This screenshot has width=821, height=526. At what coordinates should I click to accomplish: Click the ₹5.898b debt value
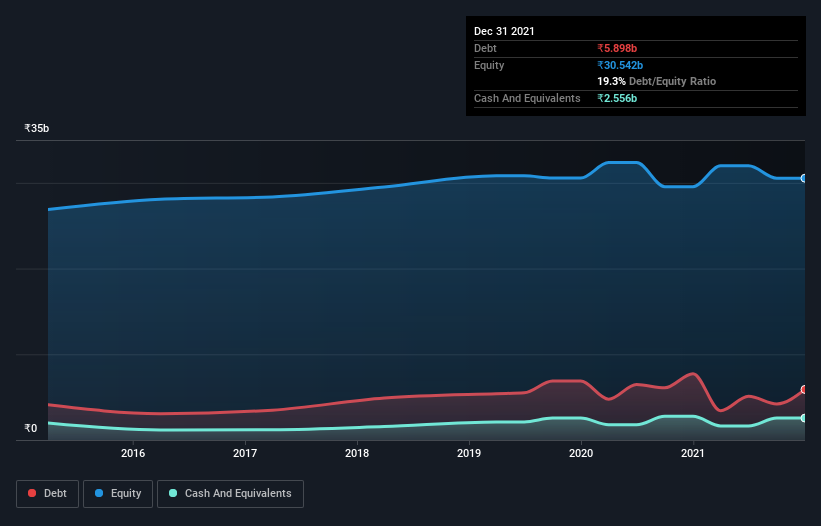(x=617, y=48)
